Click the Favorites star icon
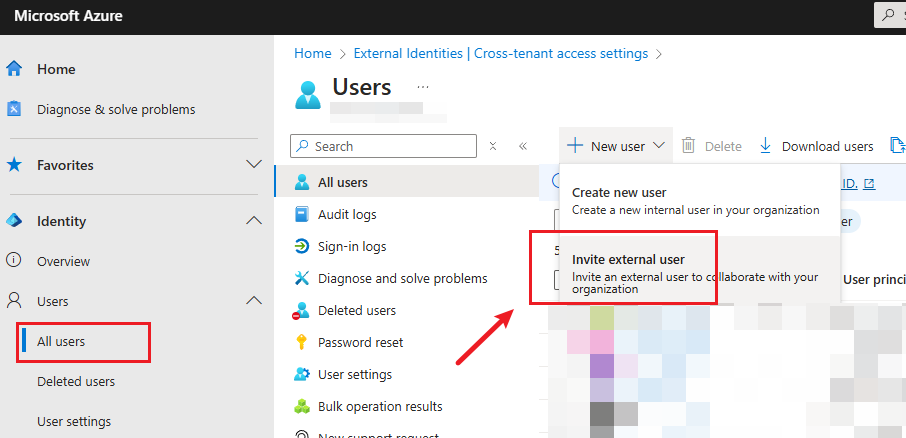The image size is (906, 438). [x=14, y=165]
